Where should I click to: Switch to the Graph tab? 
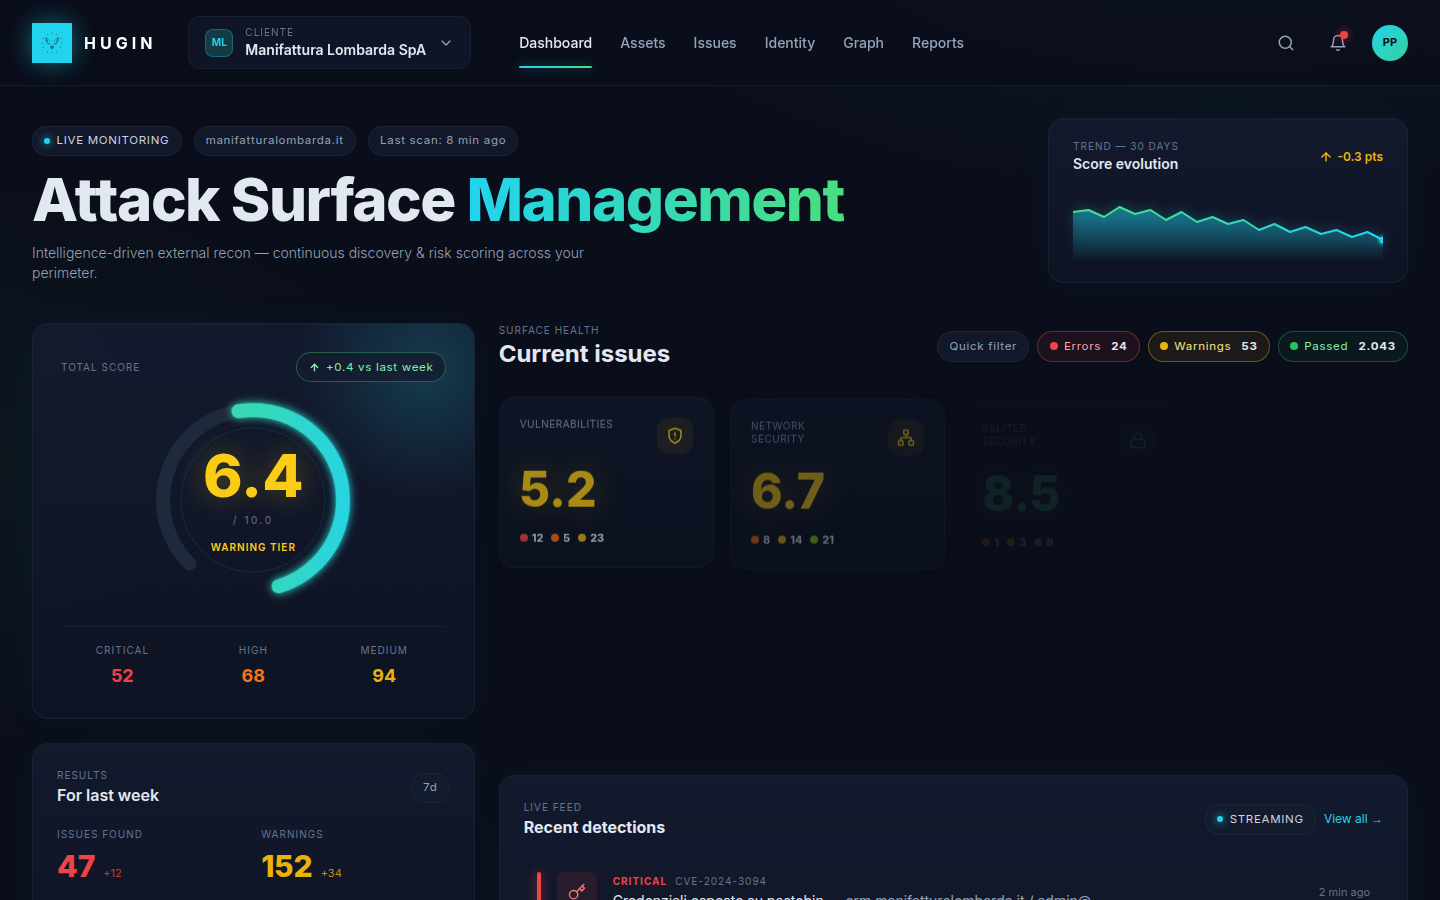point(863,43)
